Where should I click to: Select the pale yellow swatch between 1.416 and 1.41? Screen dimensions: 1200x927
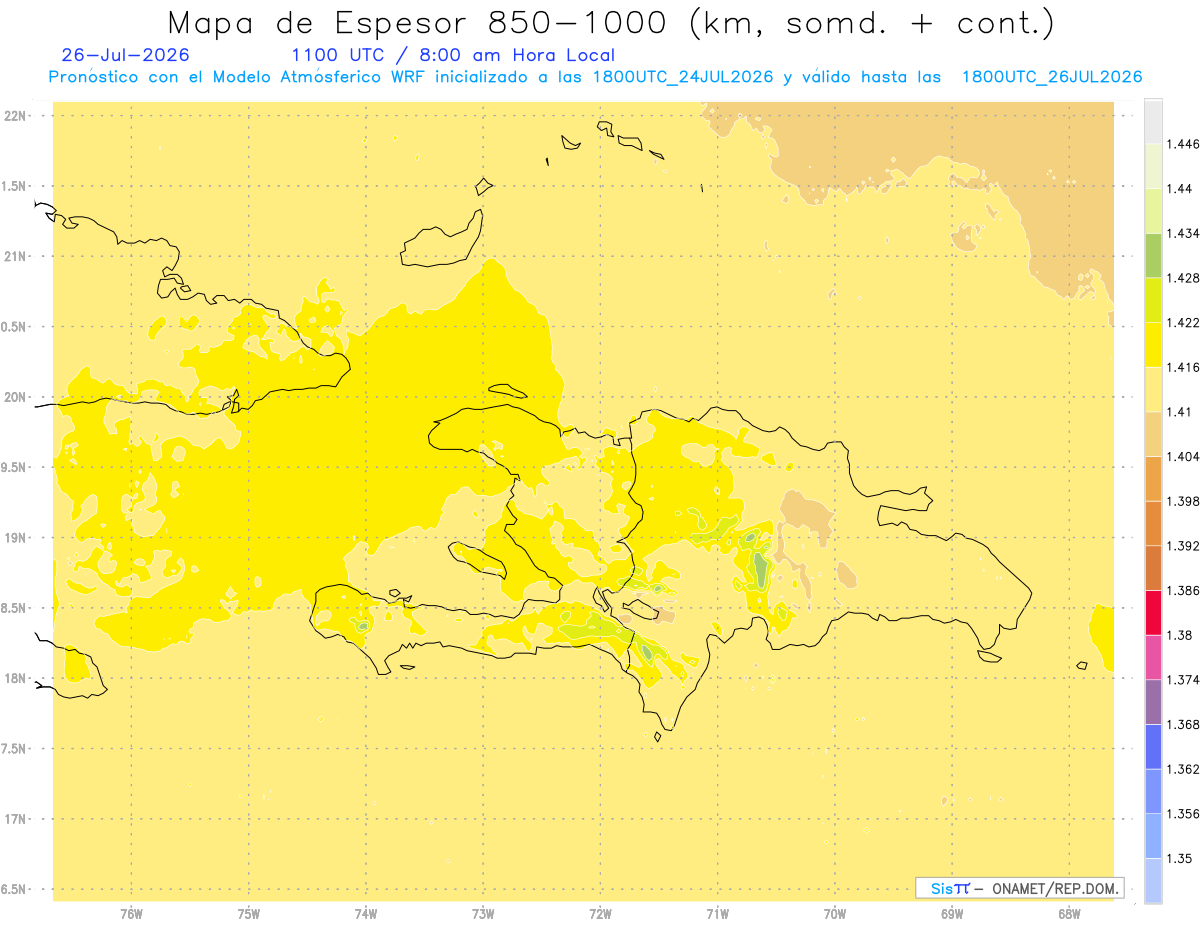[1153, 389]
